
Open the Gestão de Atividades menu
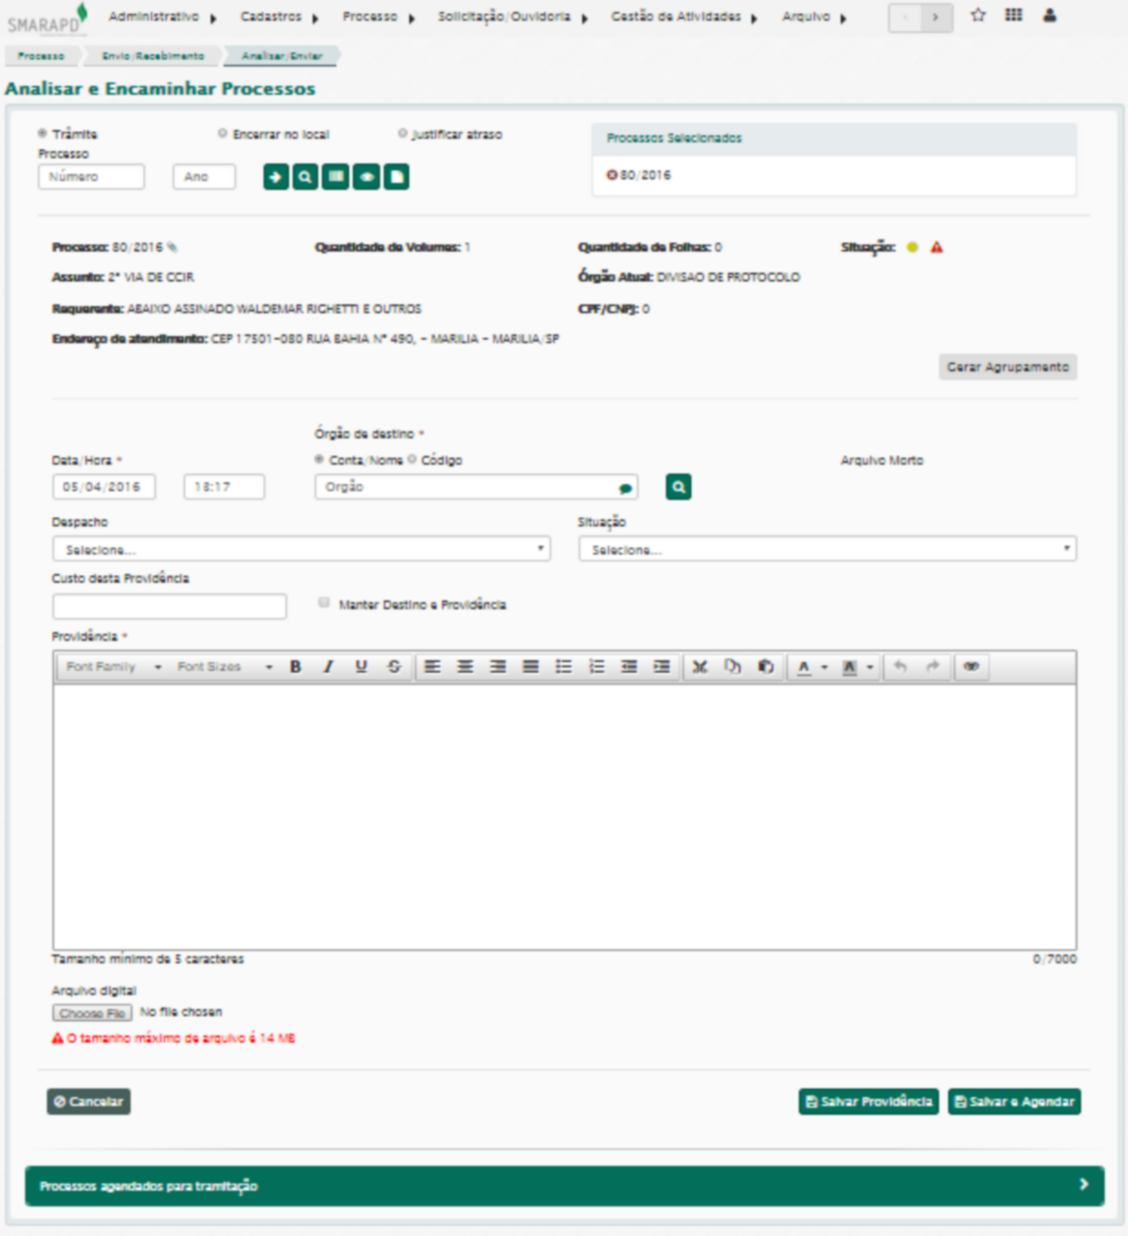[683, 17]
